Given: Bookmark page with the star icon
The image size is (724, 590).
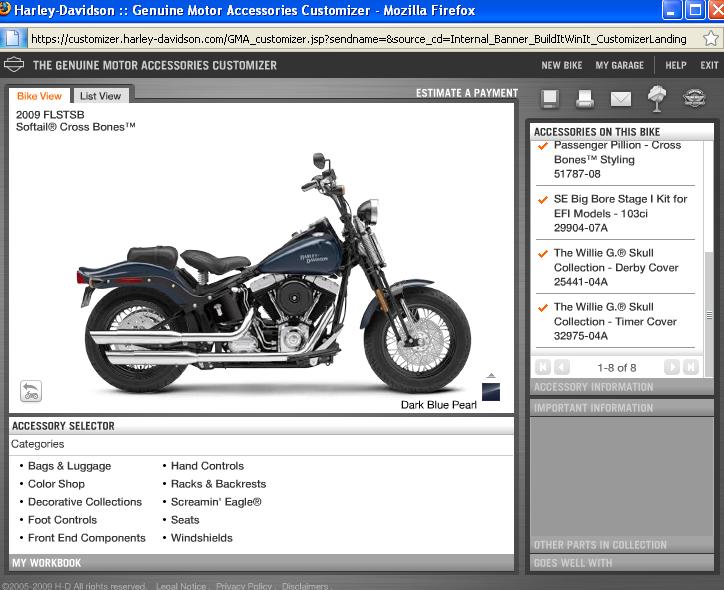Looking at the screenshot, I should (x=711, y=38).
